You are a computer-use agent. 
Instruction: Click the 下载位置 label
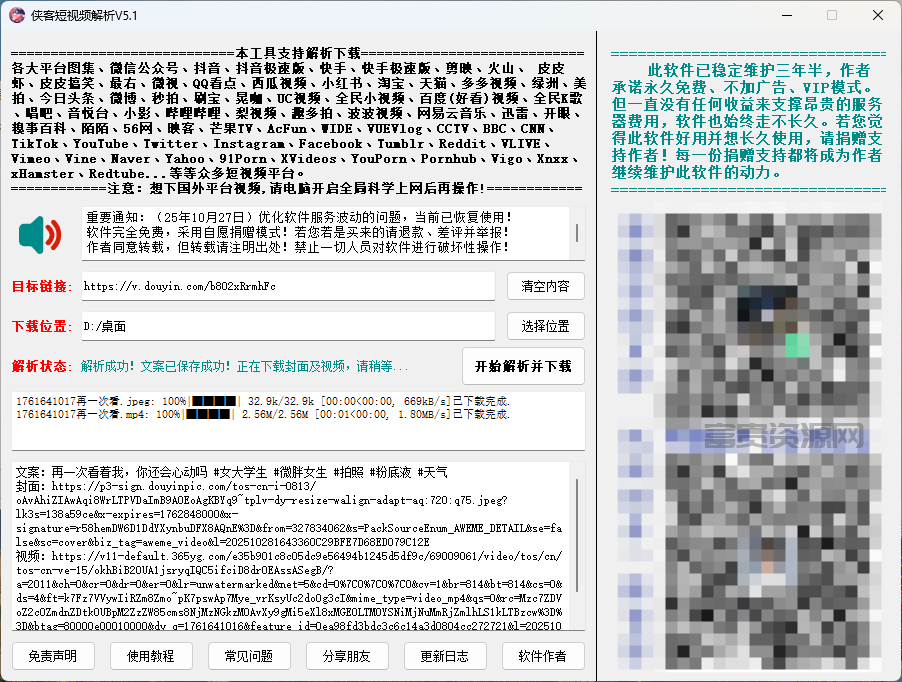coord(41,326)
